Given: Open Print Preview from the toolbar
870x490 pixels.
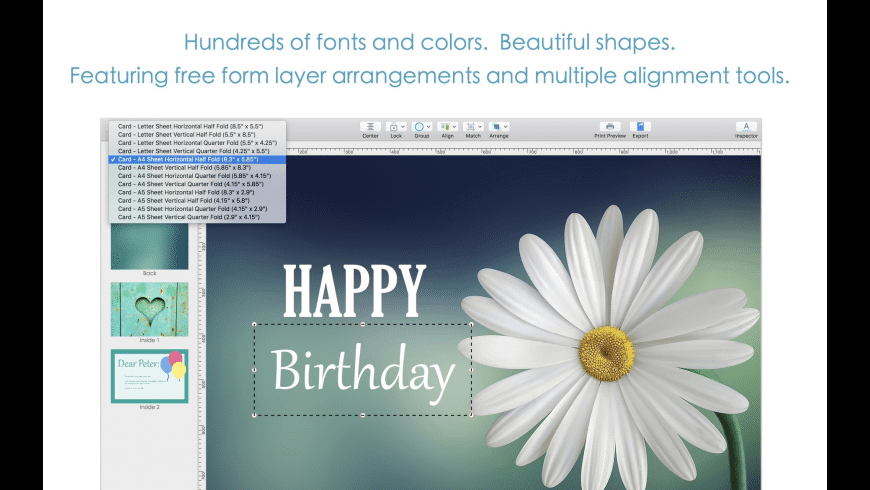Looking at the screenshot, I should [x=610, y=127].
